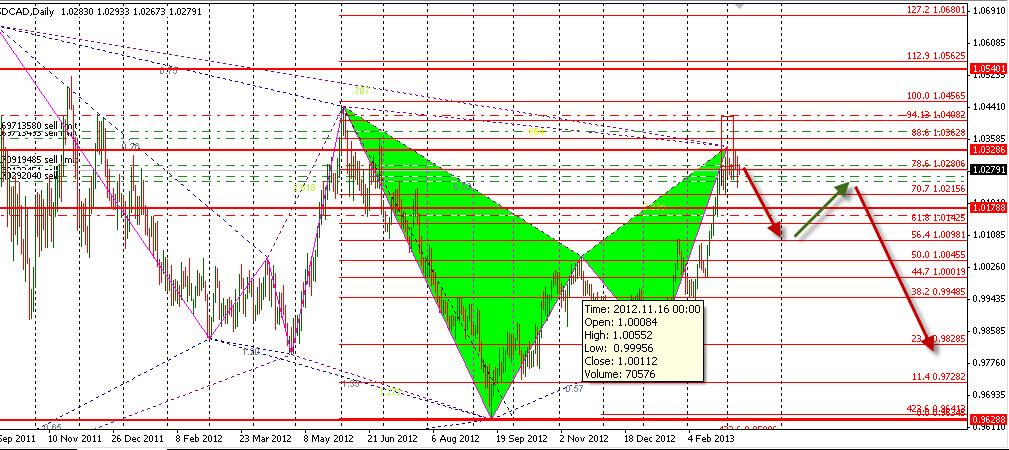The image size is (1009, 450).
Task: Click the chart shift triangle marker at top
Action: [x=737, y=5]
